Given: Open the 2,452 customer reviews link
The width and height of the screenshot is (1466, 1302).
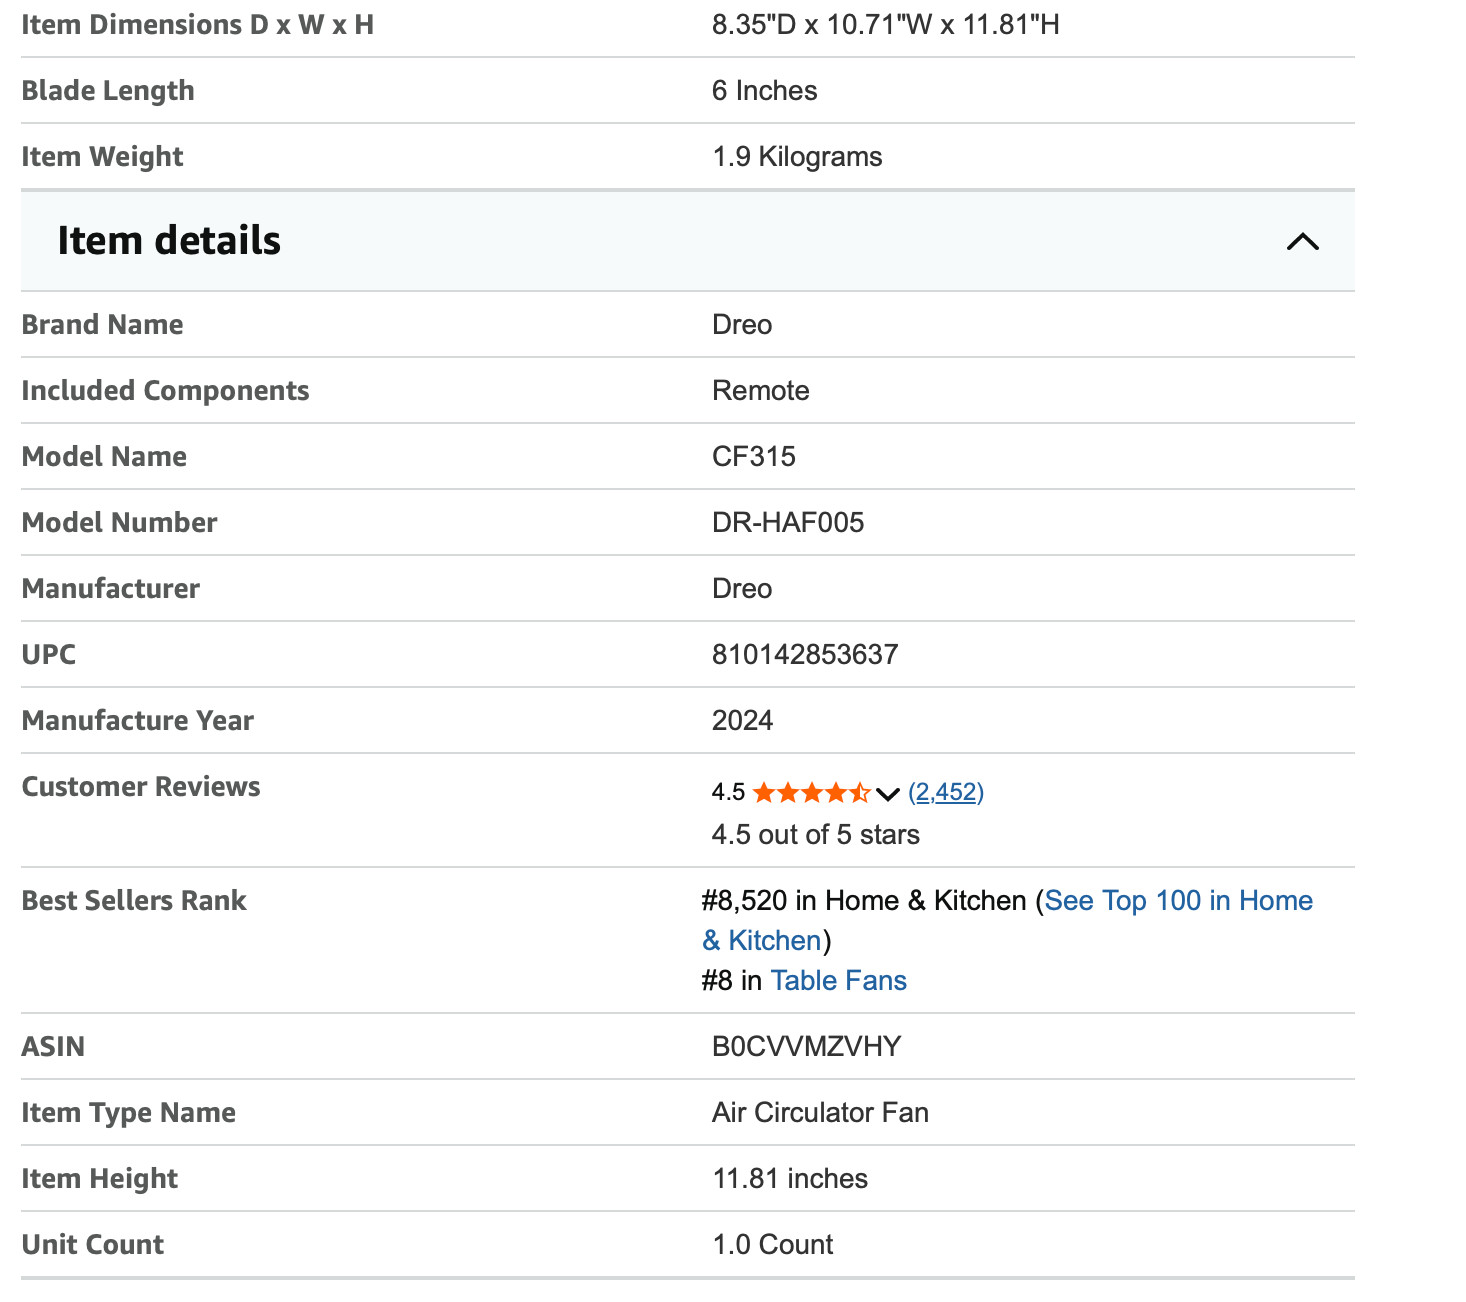Looking at the screenshot, I should pyautogui.click(x=946, y=792).
